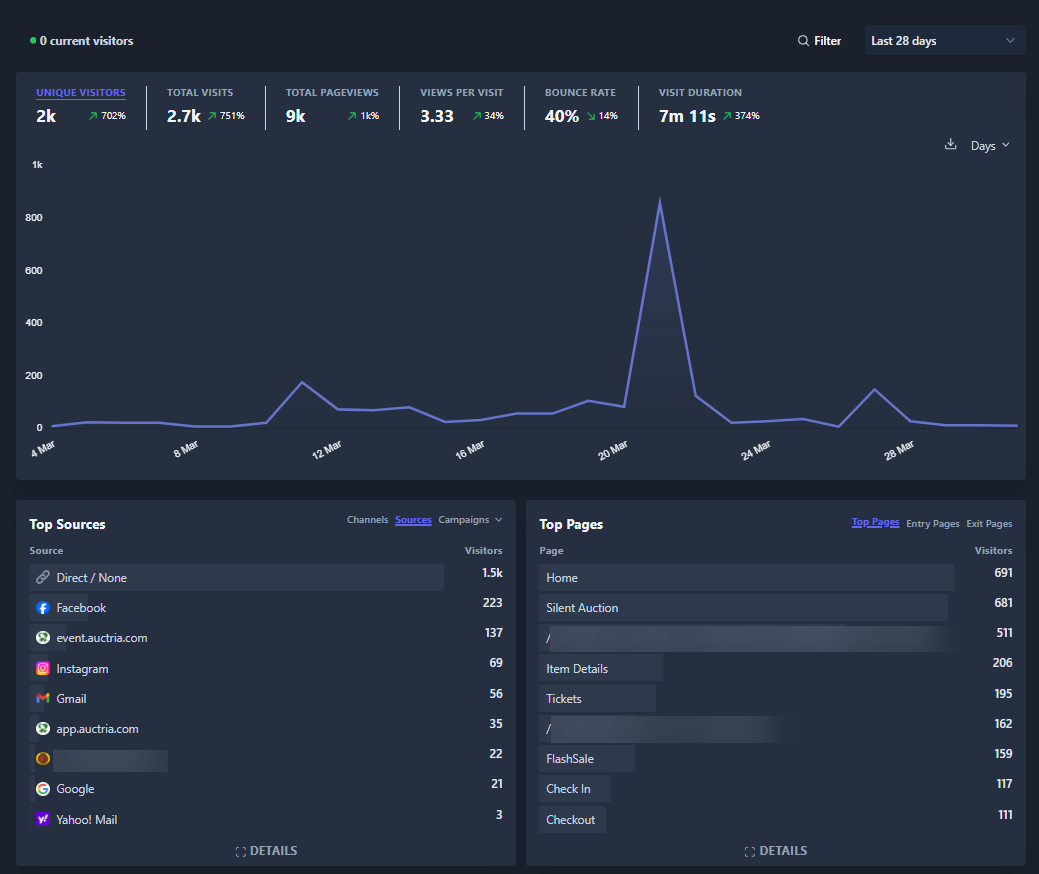
Task: Show the Visit Duration metric graph
Action: click(x=700, y=93)
